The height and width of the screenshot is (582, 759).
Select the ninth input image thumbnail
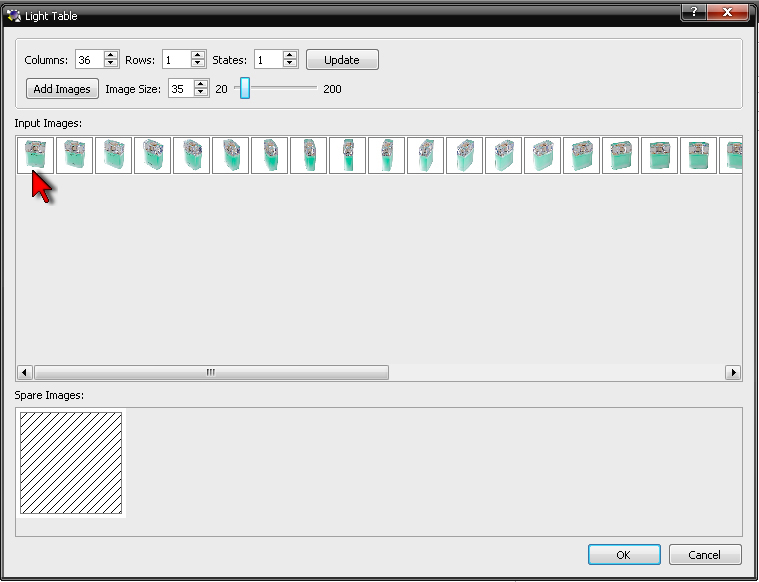point(347,155)
